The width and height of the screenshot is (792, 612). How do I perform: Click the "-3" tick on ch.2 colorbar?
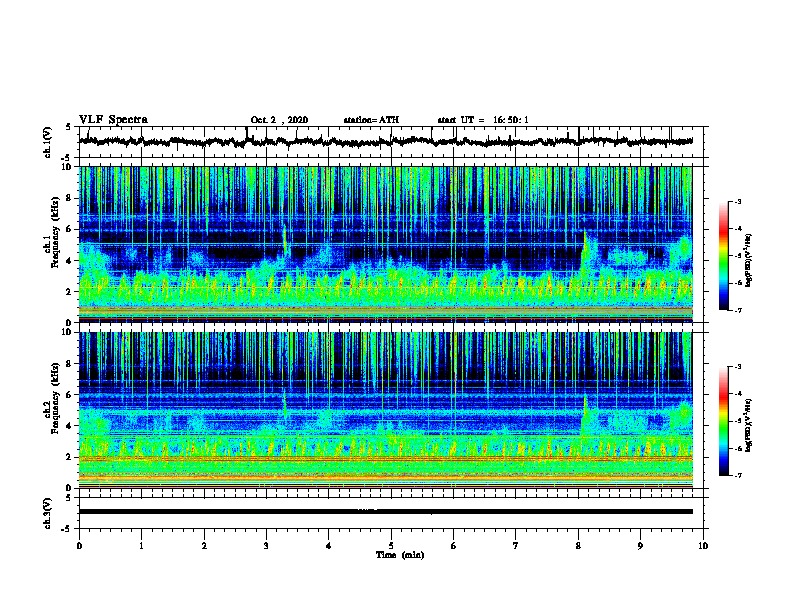click(737, 367)
